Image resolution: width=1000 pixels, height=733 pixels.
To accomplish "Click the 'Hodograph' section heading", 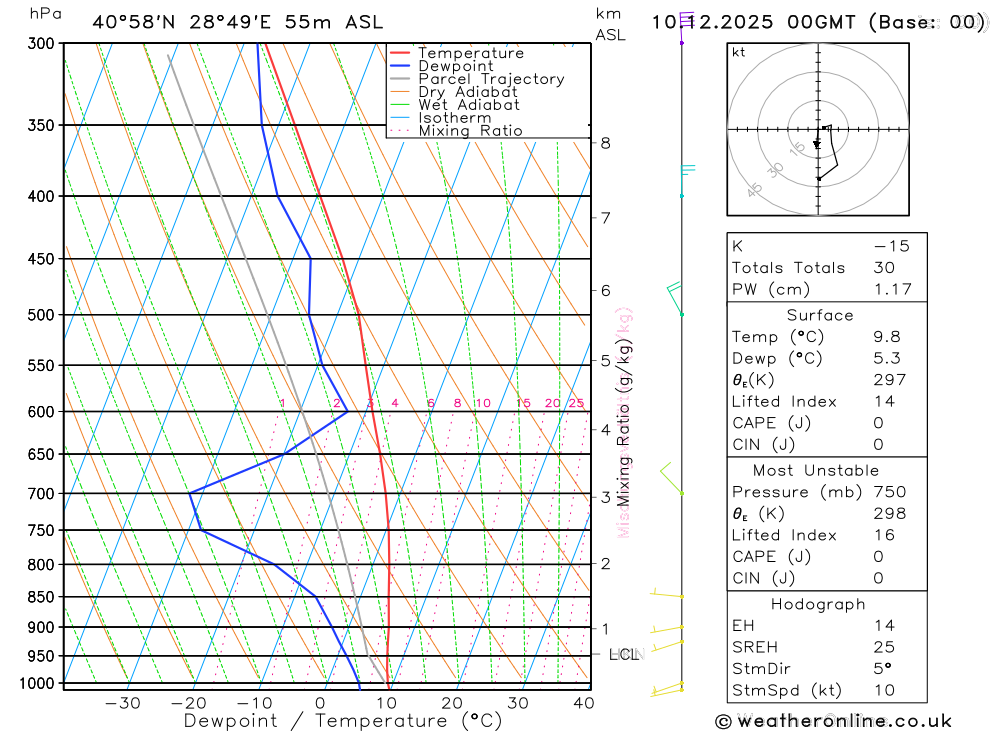I will pos(818,605).
